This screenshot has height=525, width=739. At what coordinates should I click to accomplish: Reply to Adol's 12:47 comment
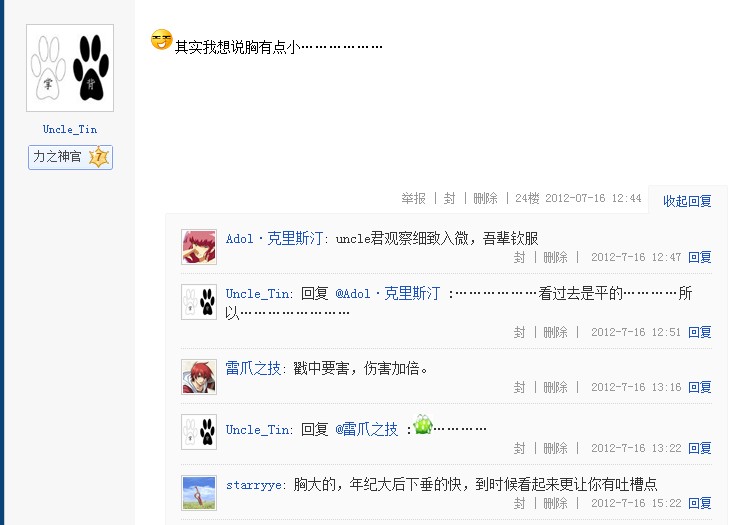[699, 257]
